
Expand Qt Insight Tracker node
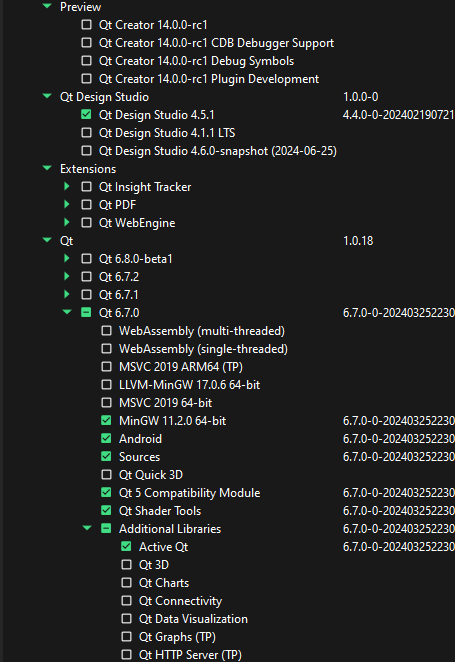(x=66, y=186)
